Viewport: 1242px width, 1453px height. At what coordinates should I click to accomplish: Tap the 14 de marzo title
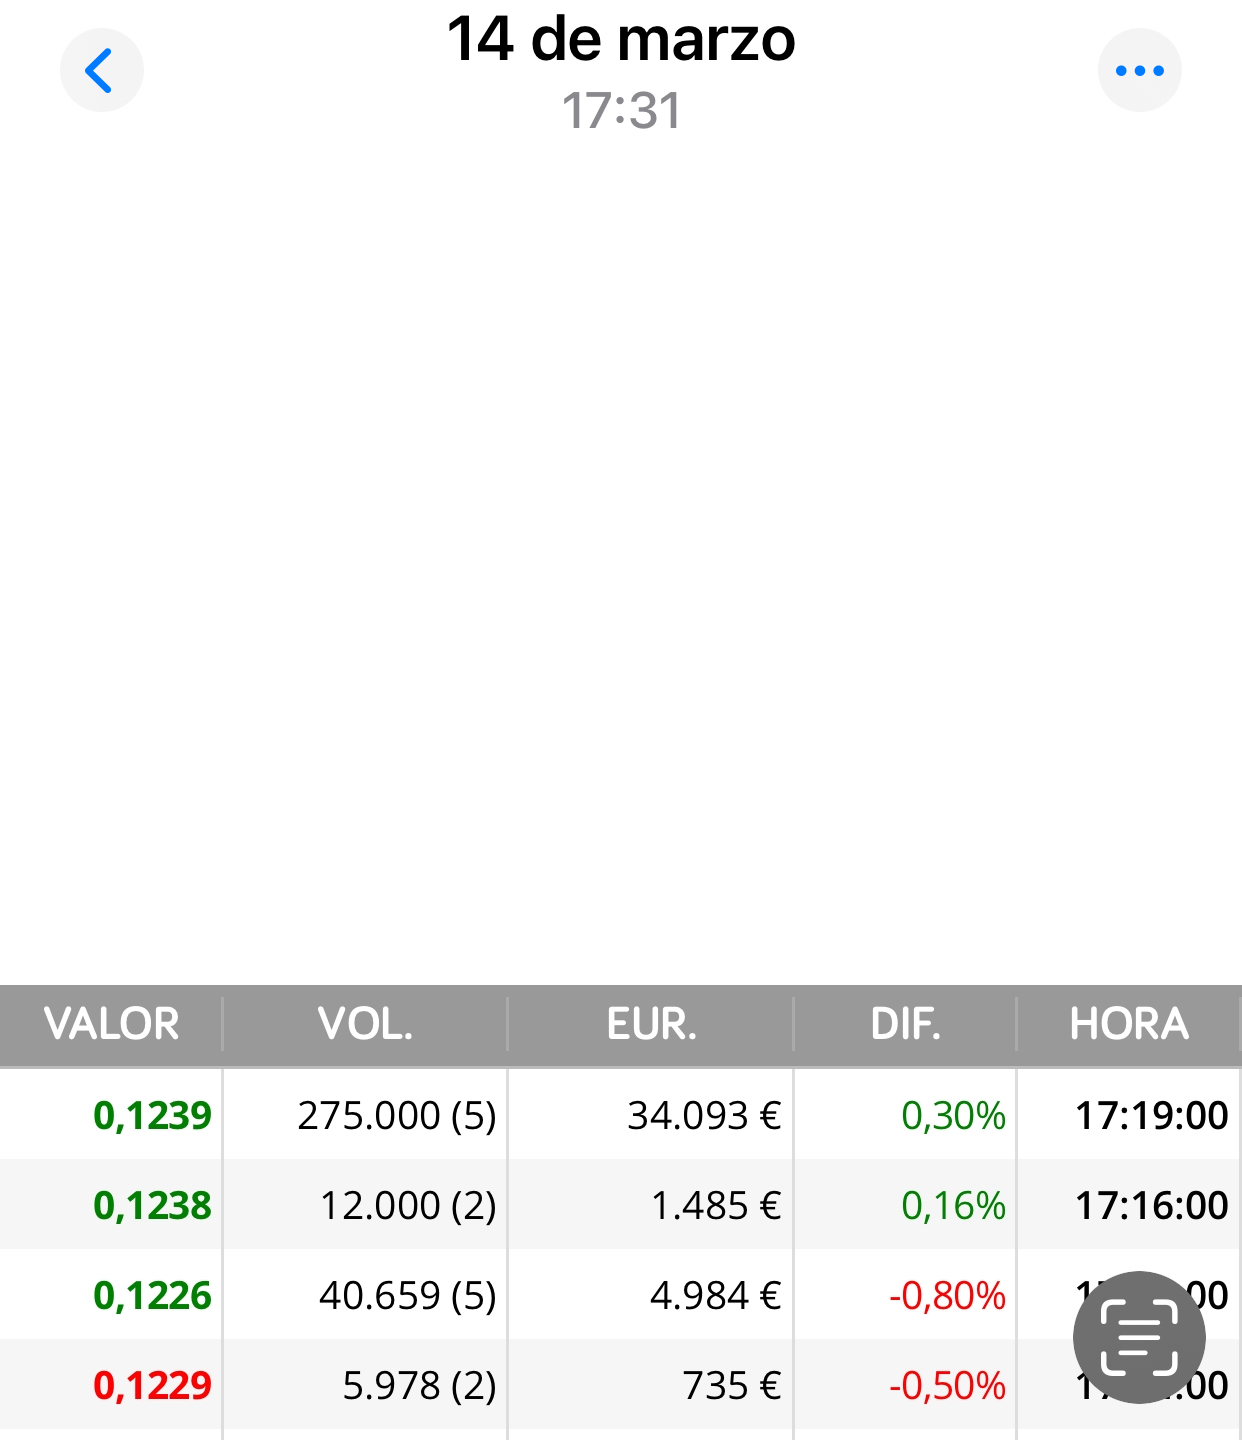coord(621,40)
